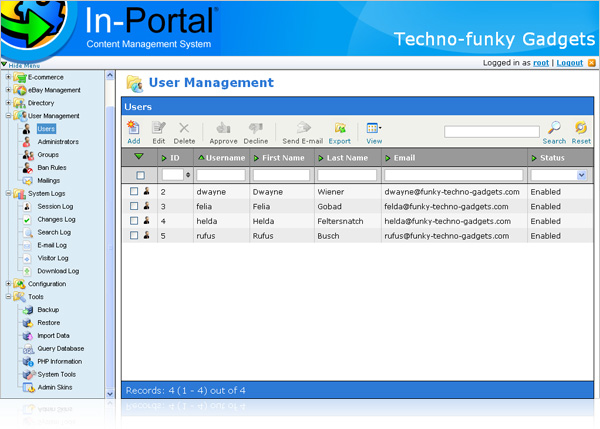
Task: Click the Email filter field
Action: pyautogui.click(x=453, y=175)
